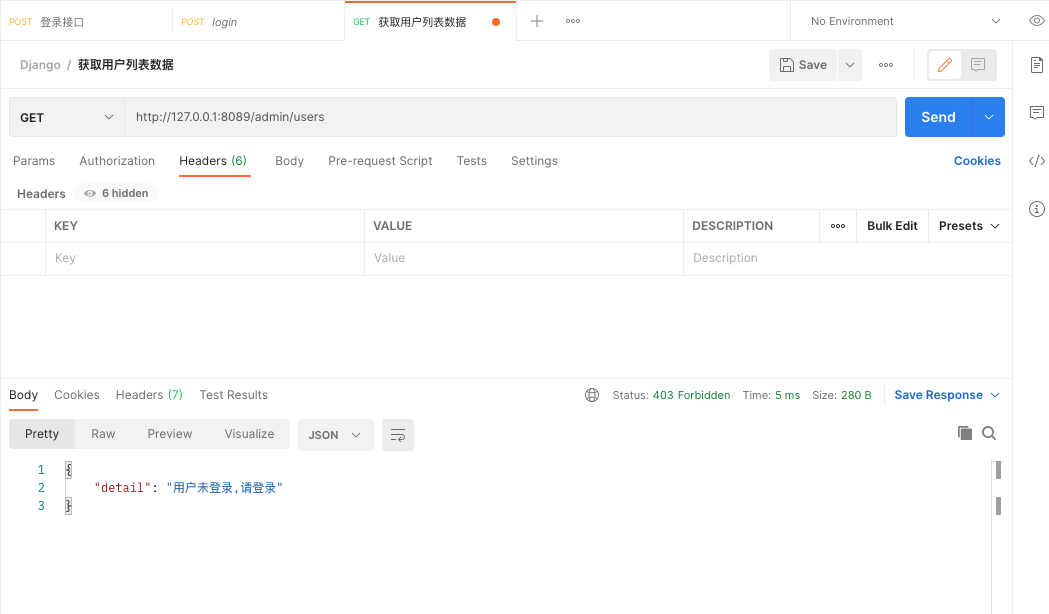Open tab options ellipsis next to plus

pos(573,21)
